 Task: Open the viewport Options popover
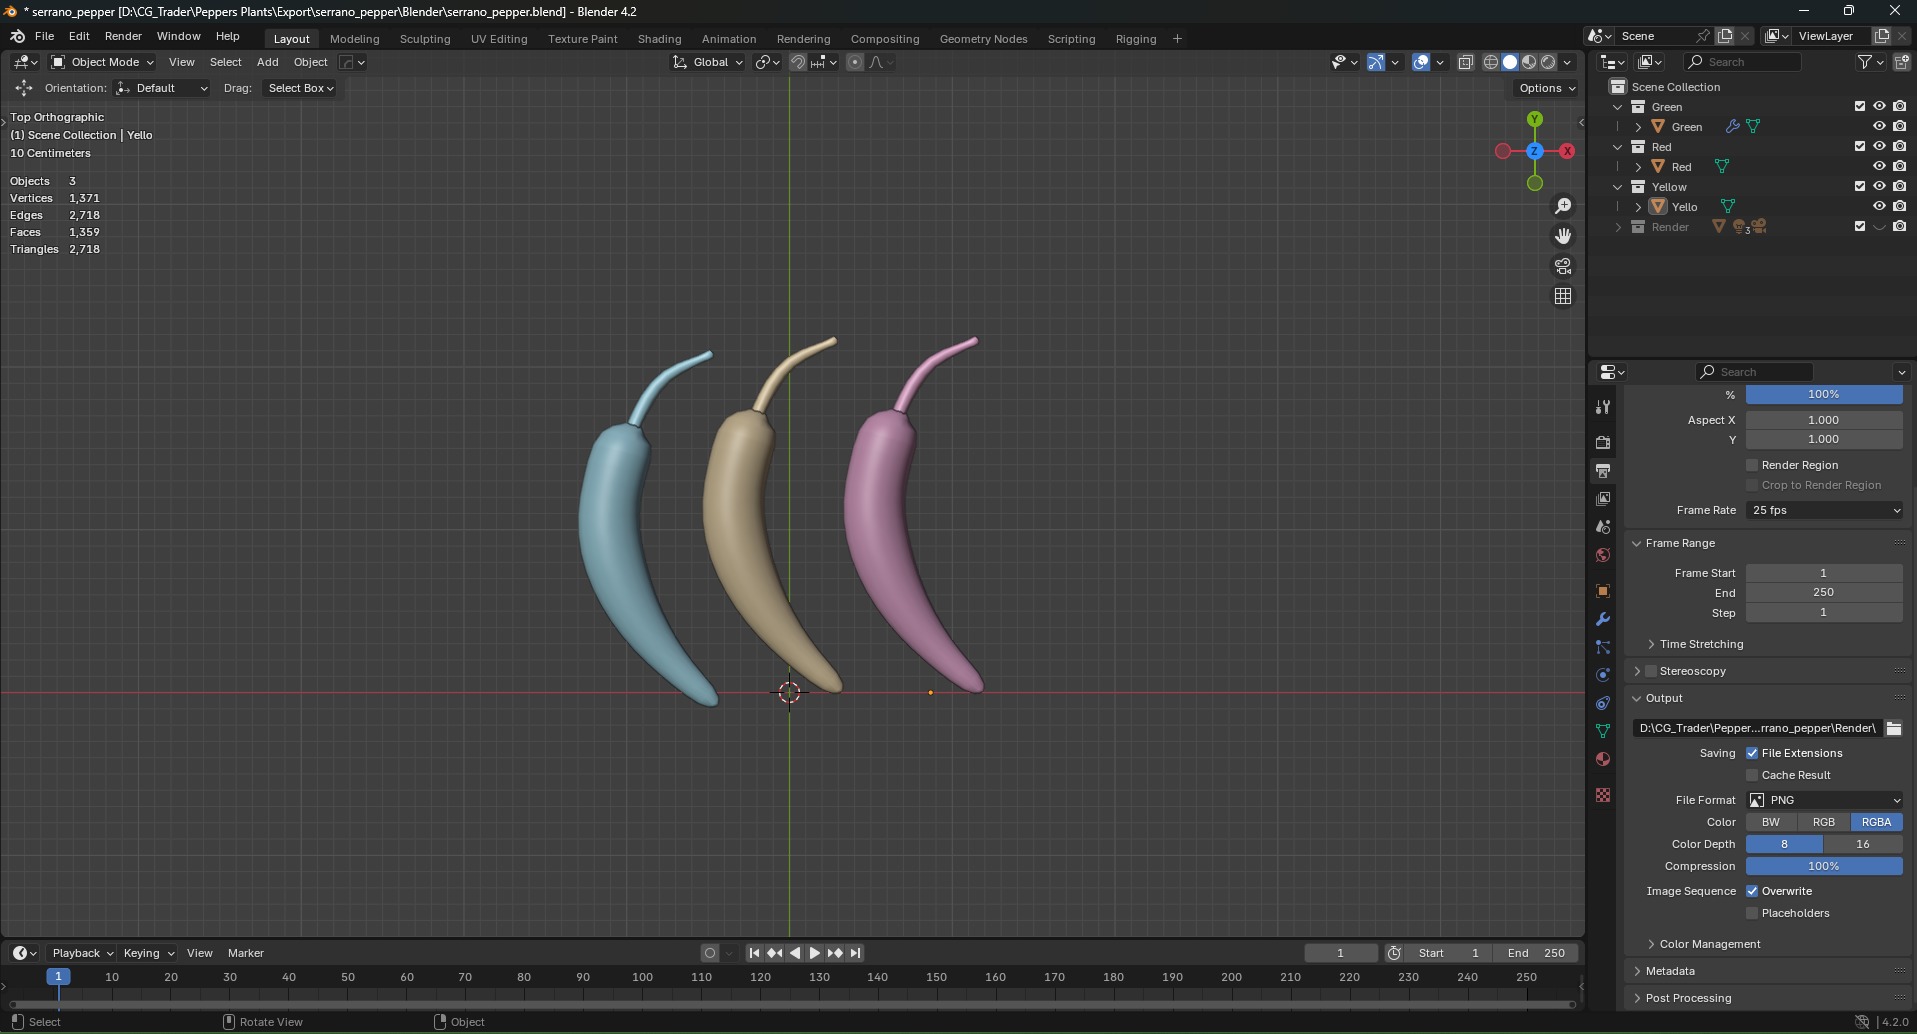tap(1546, 88)
